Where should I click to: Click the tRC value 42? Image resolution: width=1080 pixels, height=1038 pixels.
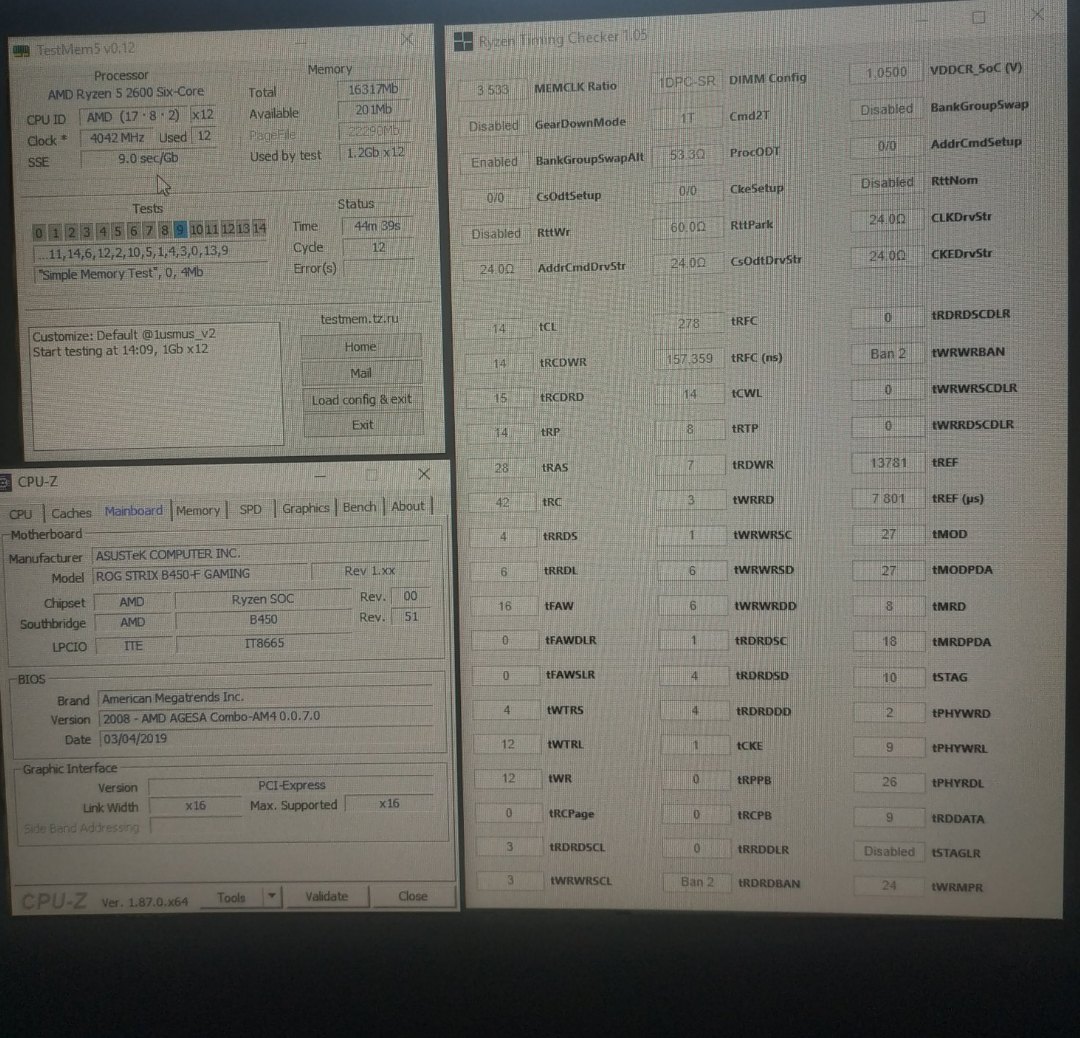502,502
